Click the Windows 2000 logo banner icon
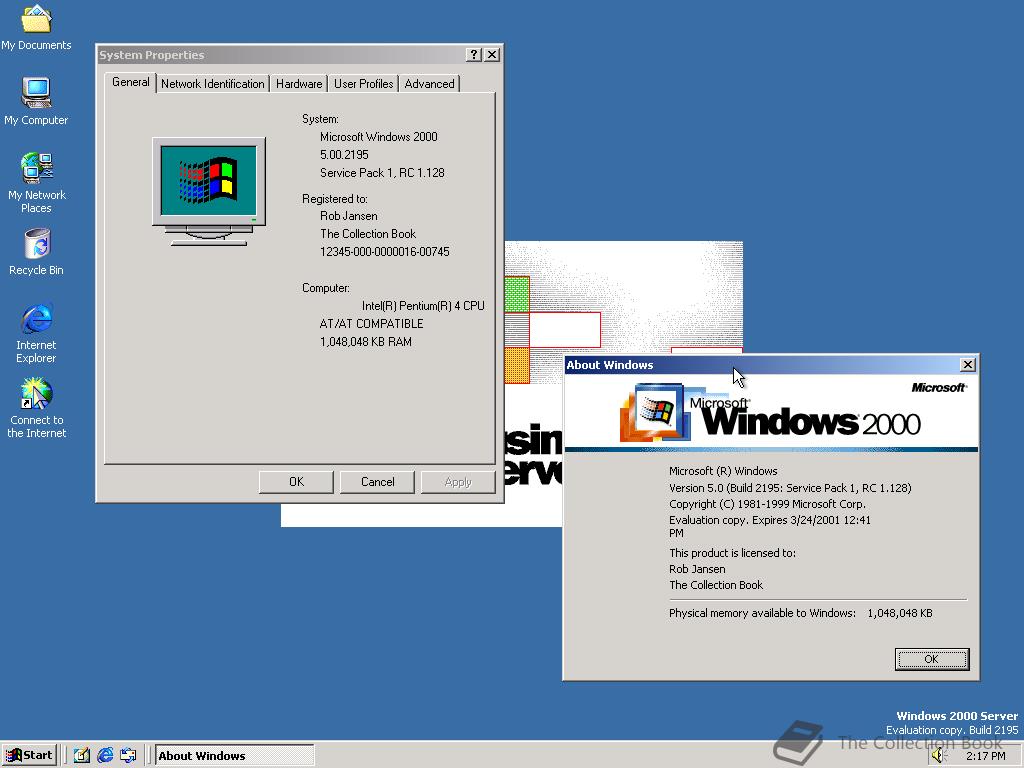This screenshot has width=1024, height=768. click(654, 413)
